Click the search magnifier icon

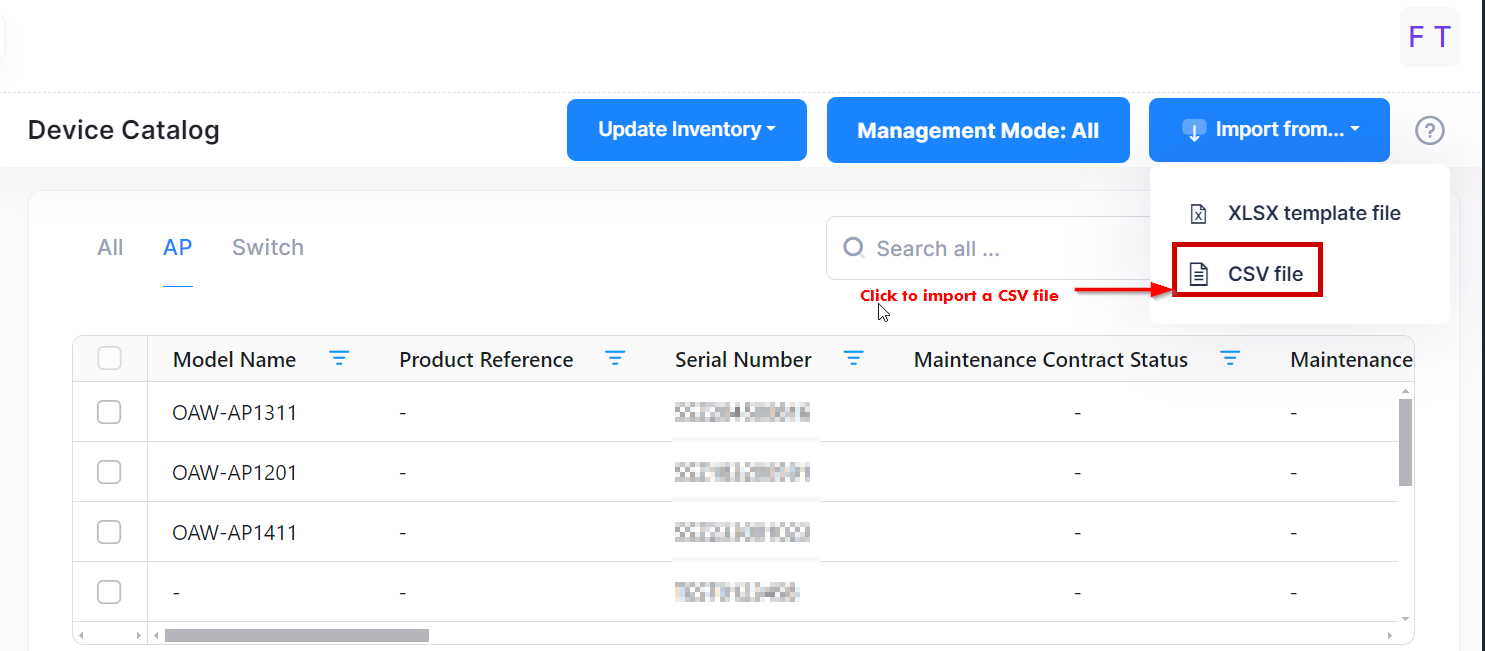pos(853,248)
